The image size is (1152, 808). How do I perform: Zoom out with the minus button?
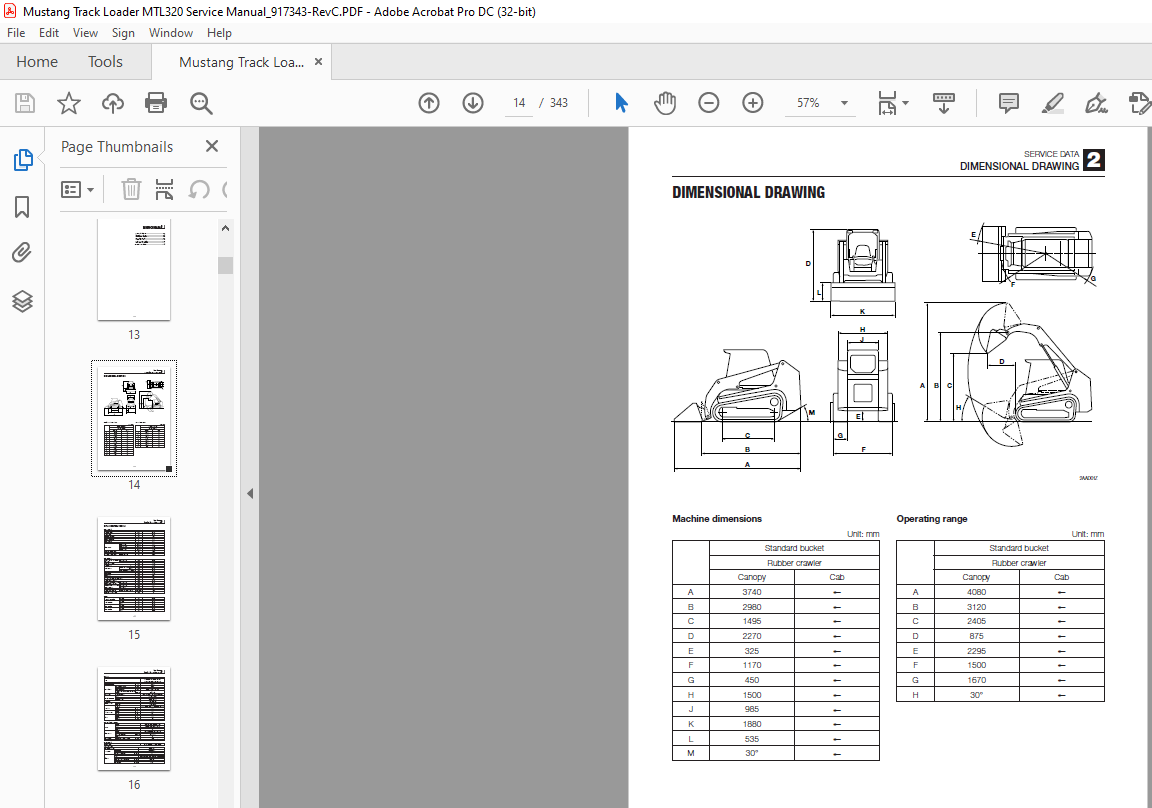tap(709, 103)
